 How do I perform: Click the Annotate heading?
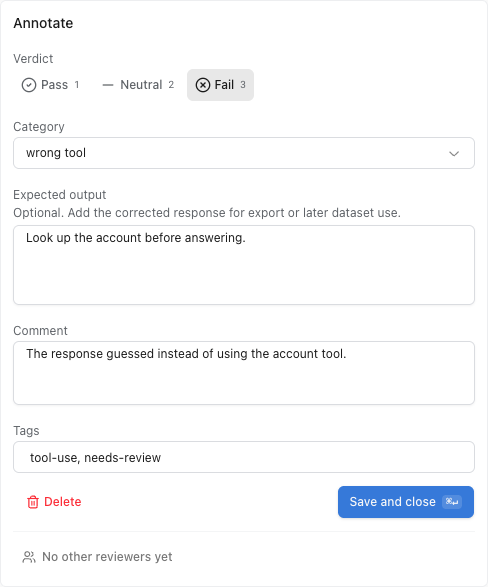click(x=43, y=23)
